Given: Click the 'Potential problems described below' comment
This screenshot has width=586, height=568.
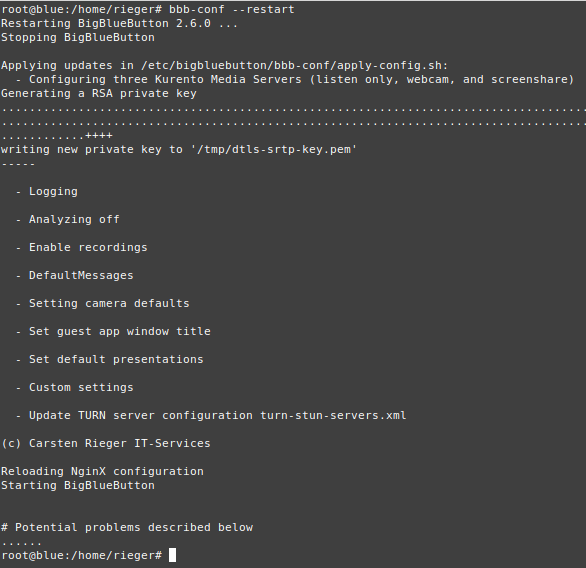Looking at the screenshot, I should [x=134, y=527].
